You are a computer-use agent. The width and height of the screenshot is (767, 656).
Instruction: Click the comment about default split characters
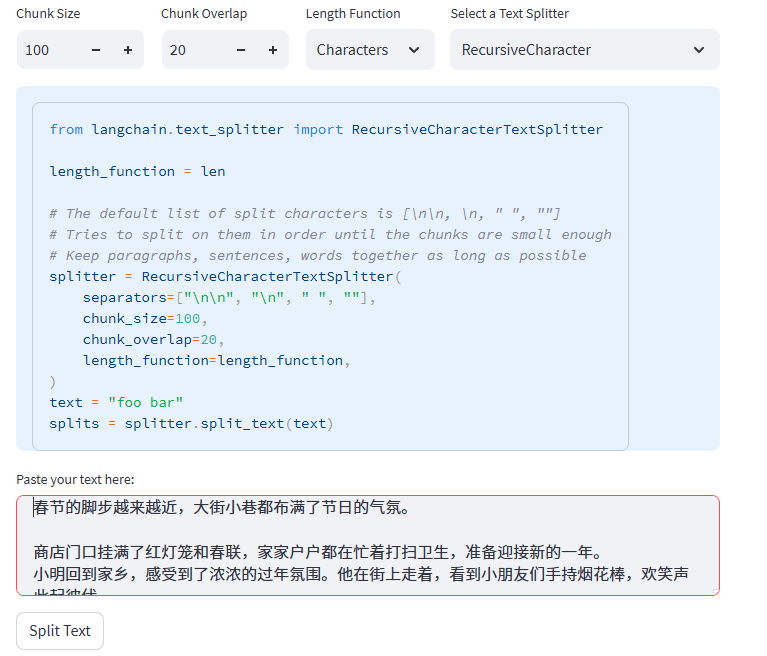pos(305,214)
